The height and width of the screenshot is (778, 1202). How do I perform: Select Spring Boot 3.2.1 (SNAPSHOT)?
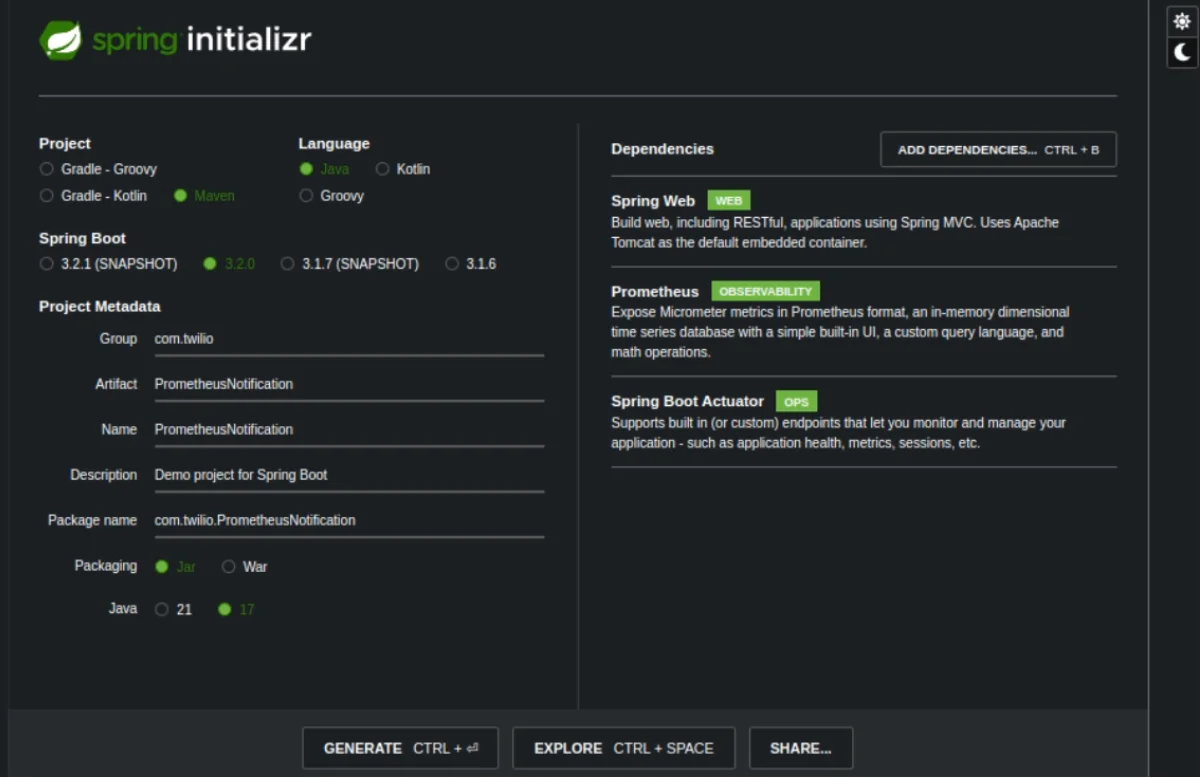[x=108, y=264]
